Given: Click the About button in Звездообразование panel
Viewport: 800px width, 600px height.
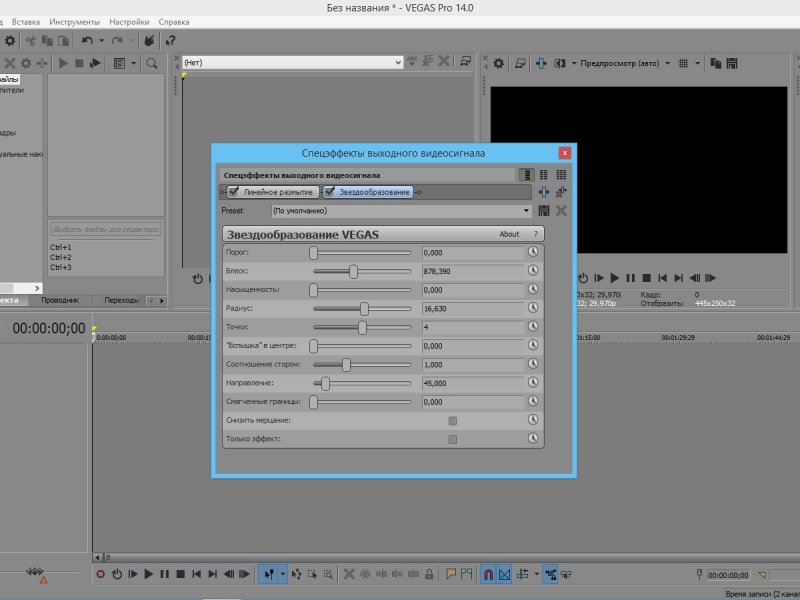Looking at the screenshot, I should click(509, 234).
